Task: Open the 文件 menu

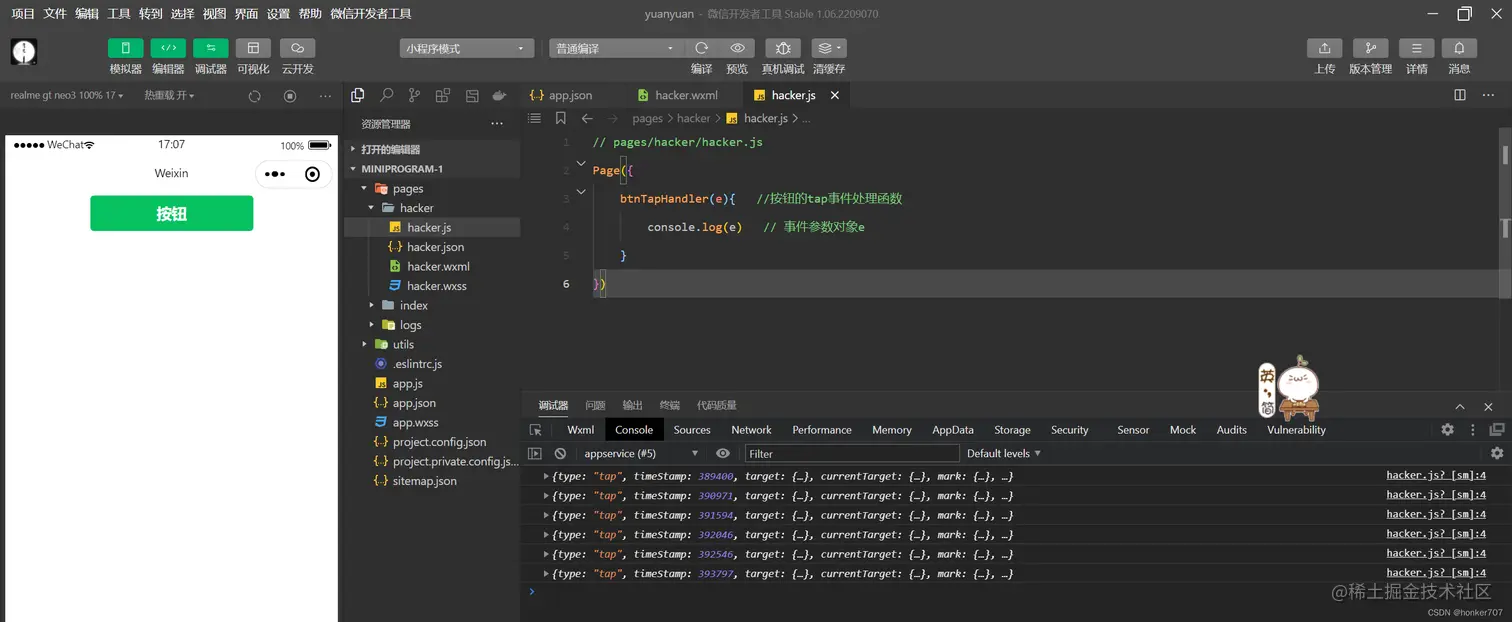Action: [x=55, y=13]
